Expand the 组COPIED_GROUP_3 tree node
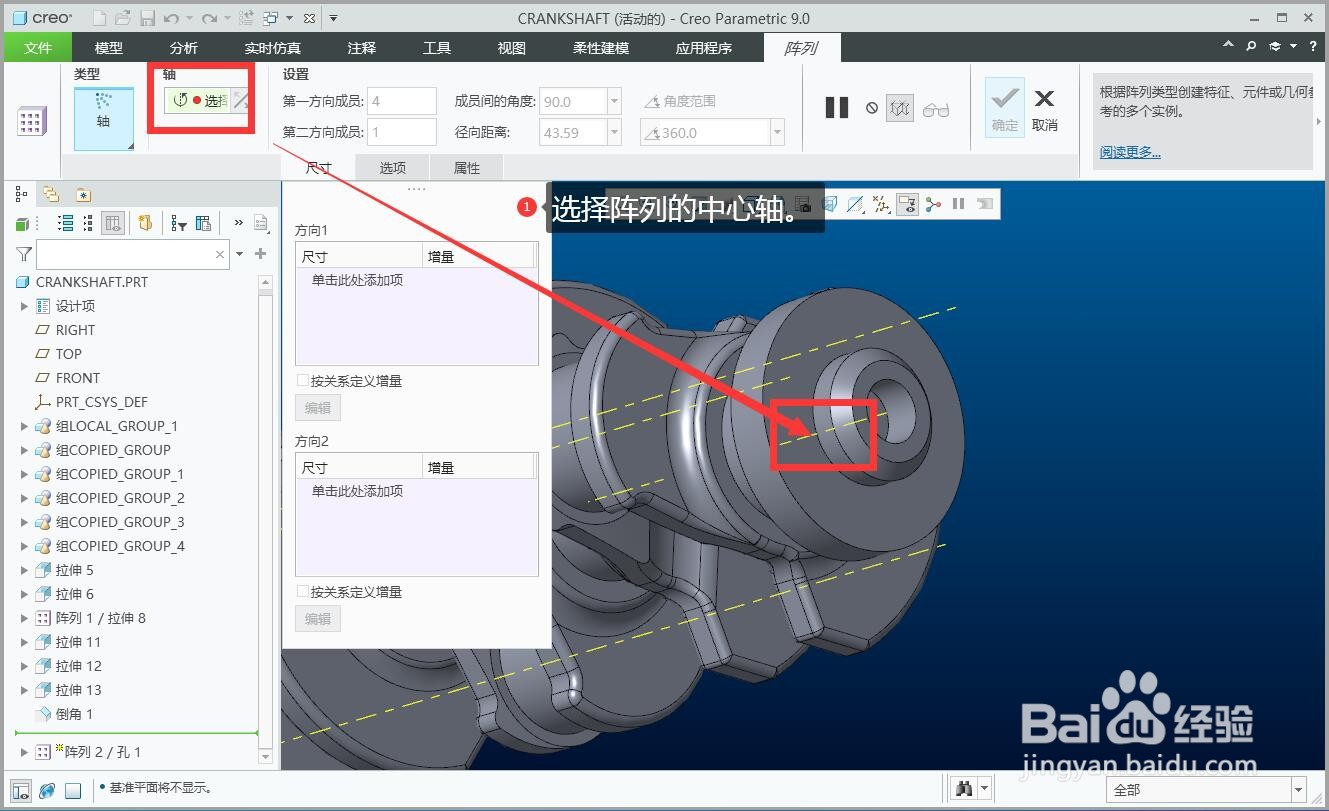The height and width of the screenshot is (811, 1329). tap(25, 522)
